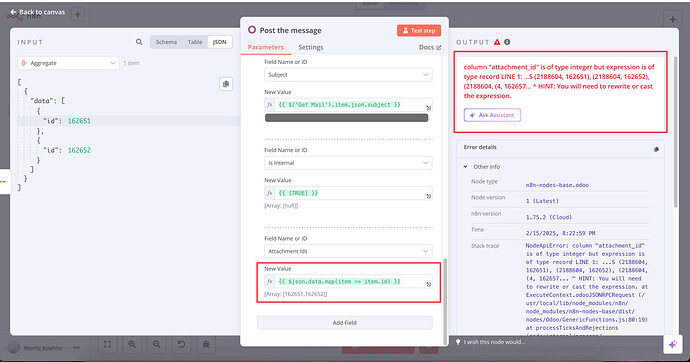This screenshot has height=362, width=690.
Task: Edit the [TRUE] expression value field
Action: click(349, 193)
